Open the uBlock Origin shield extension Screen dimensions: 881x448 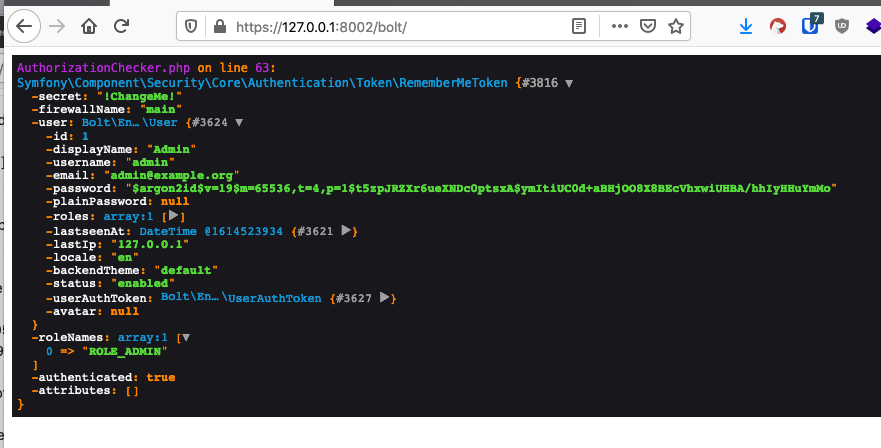point(842,26)
